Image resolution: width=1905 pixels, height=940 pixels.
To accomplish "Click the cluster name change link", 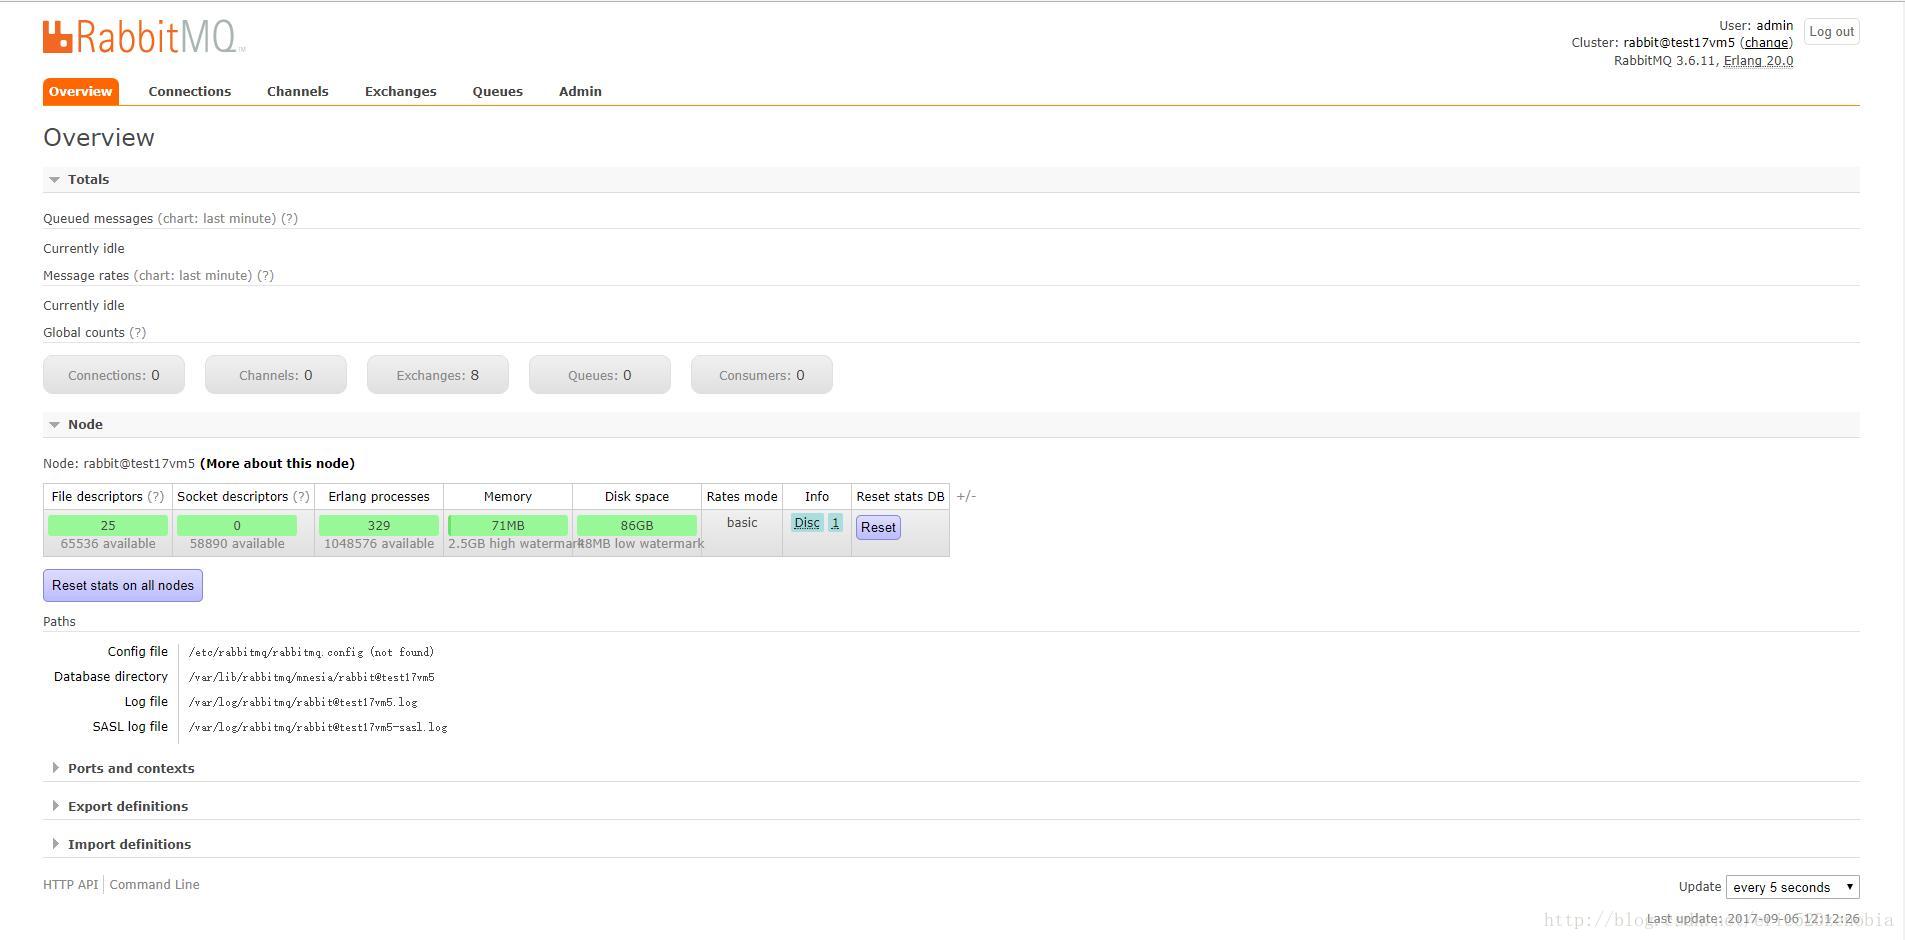I will point(1767,43).
